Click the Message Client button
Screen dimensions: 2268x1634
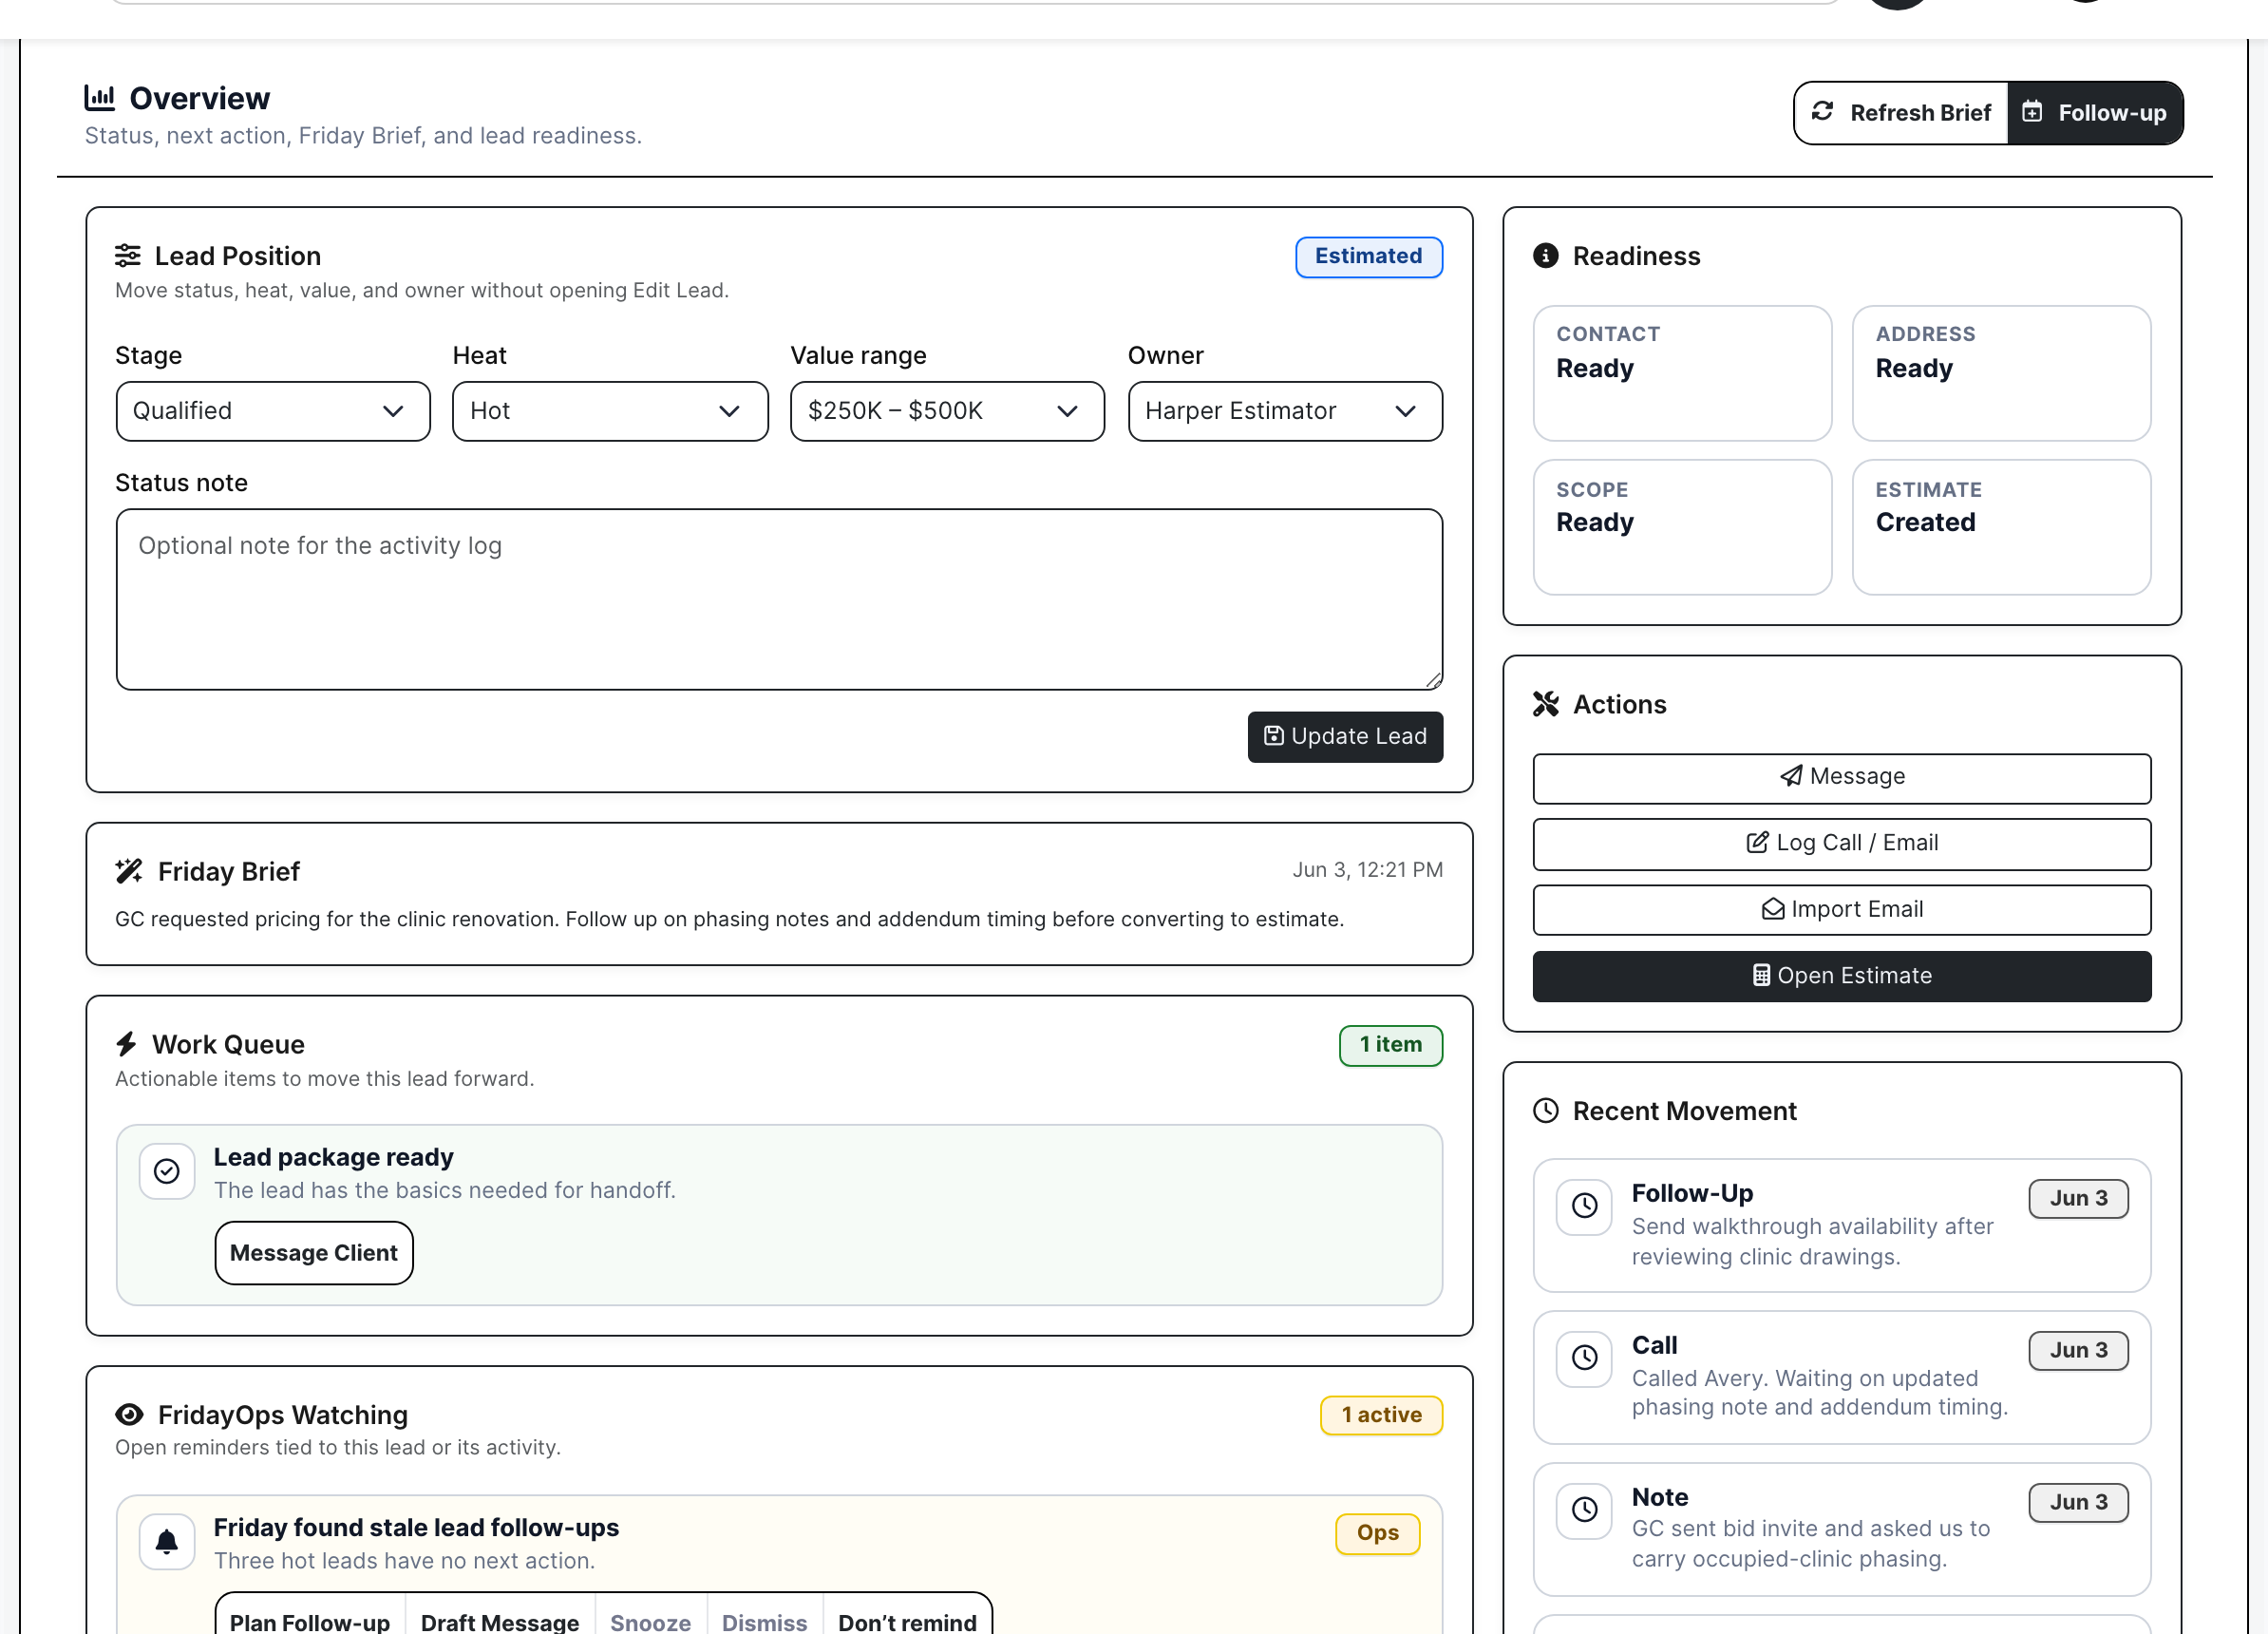coord(314,1253)
